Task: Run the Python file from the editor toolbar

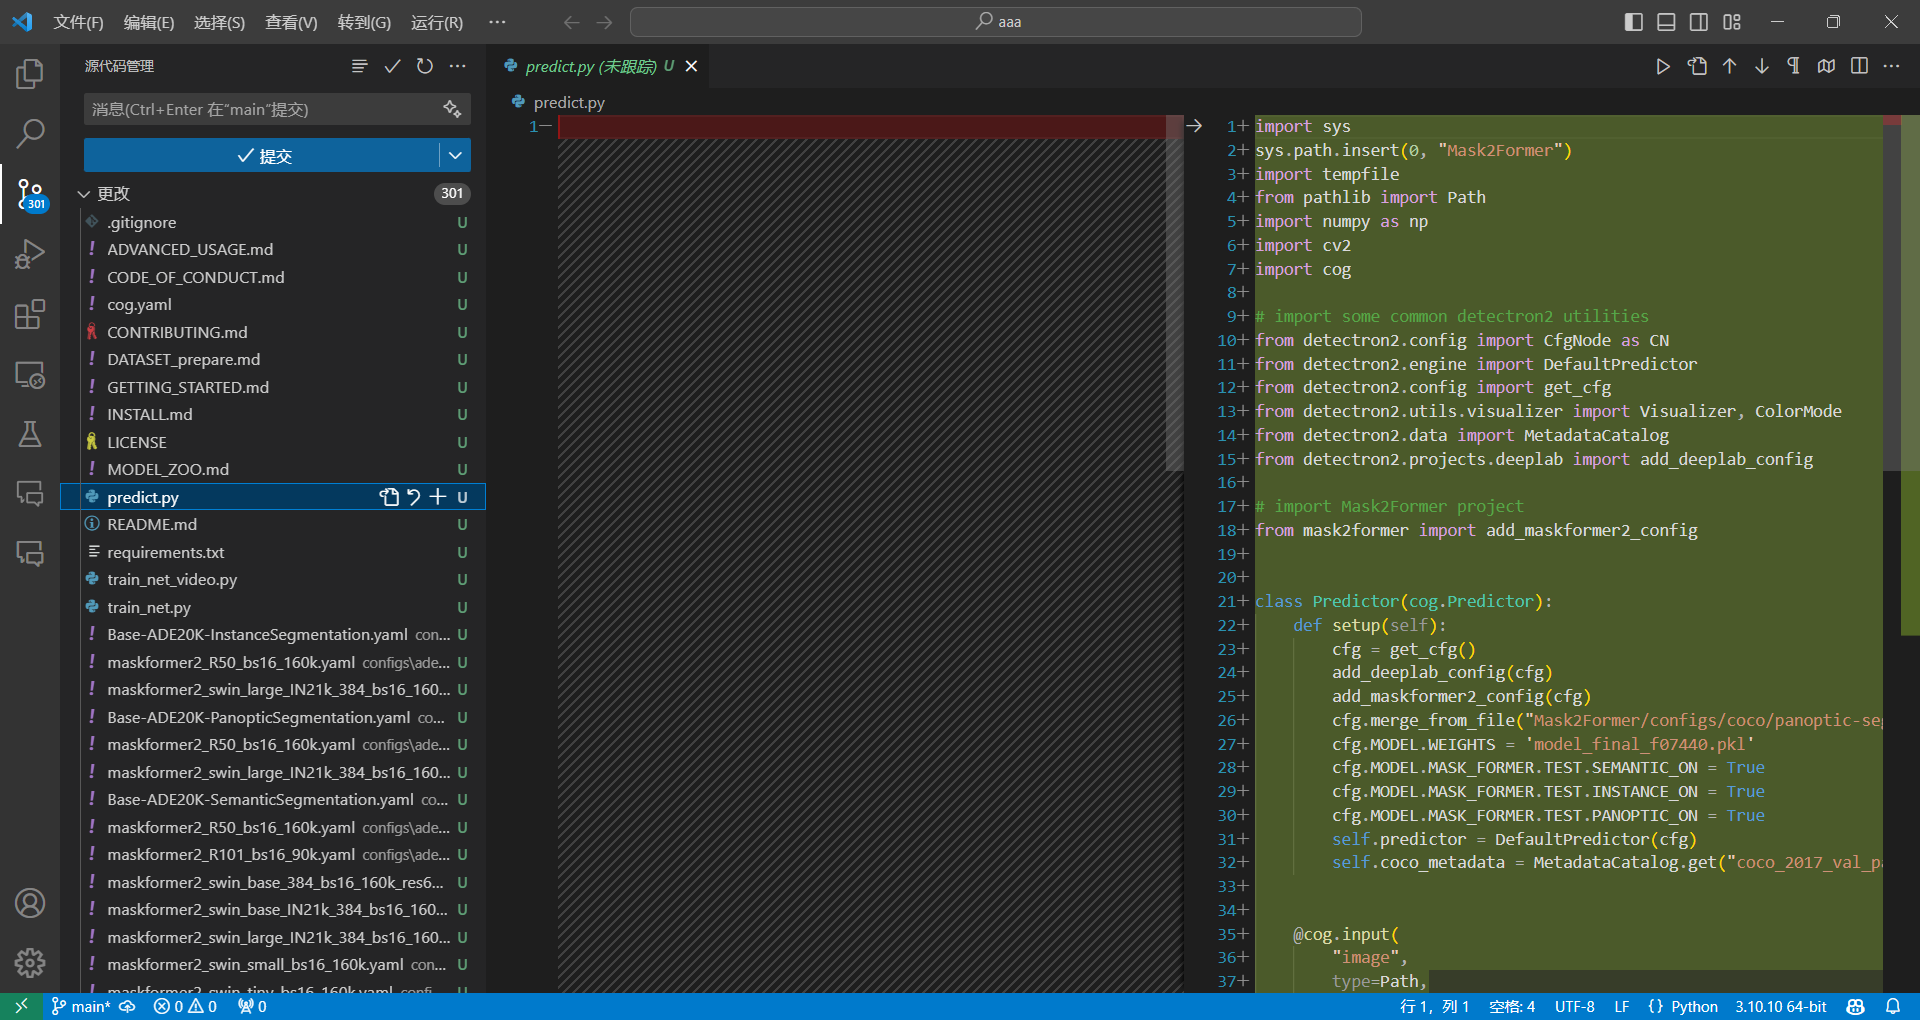Action: point(1663,66)
